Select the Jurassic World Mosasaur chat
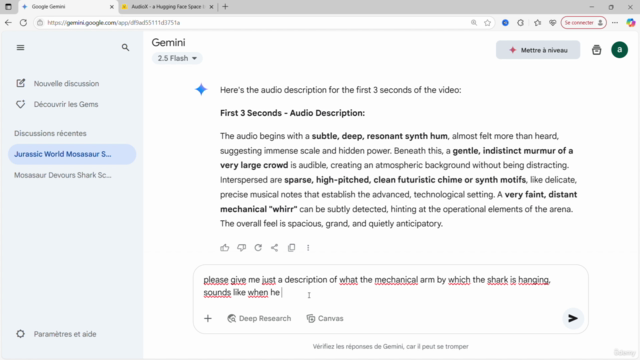 tap(72, 154)
